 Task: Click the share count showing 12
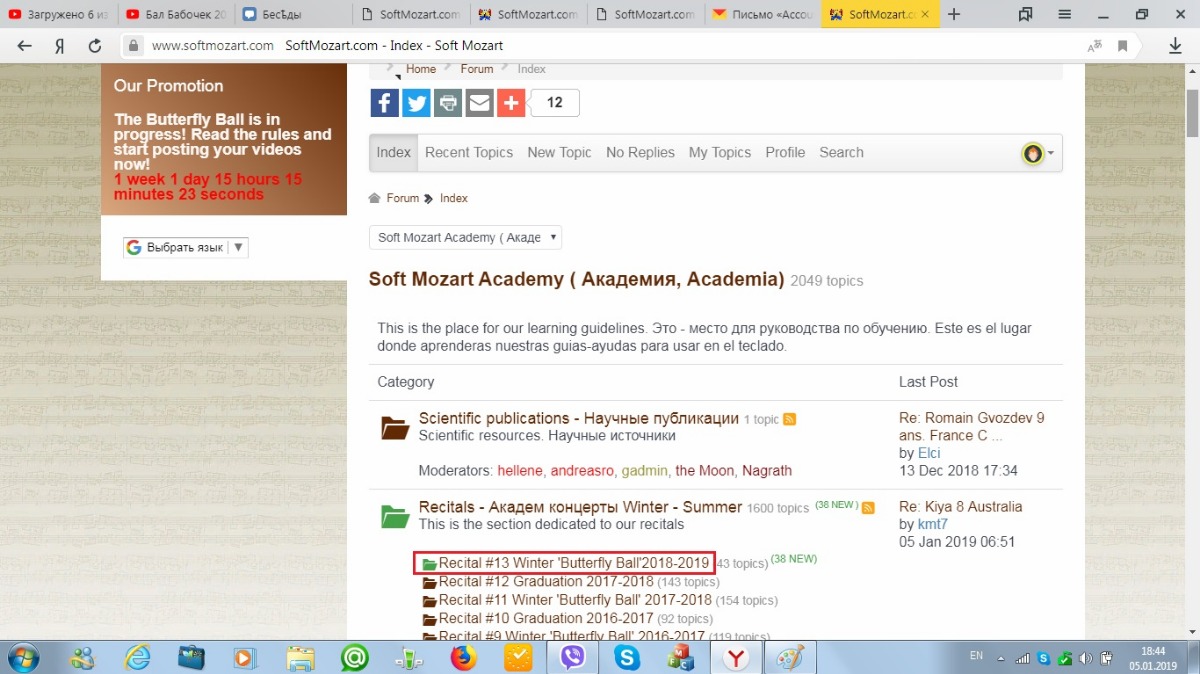pos(554,103)
